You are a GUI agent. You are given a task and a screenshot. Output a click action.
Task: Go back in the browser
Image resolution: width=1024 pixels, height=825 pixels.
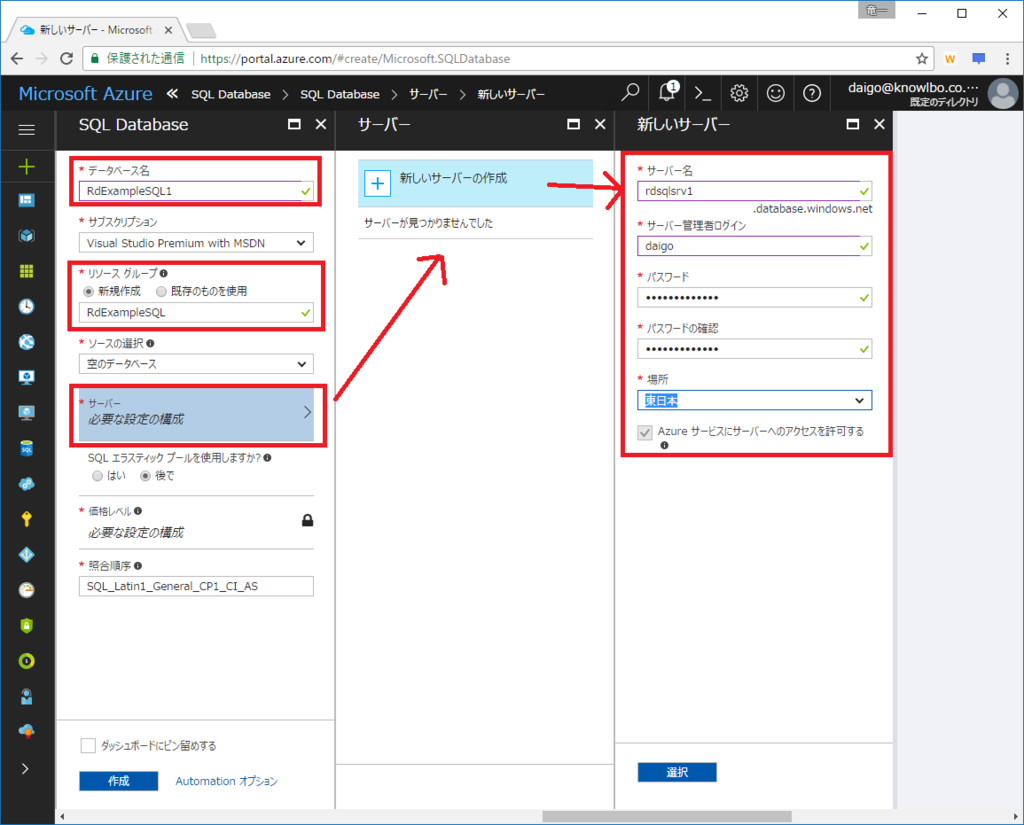[17, 59]
